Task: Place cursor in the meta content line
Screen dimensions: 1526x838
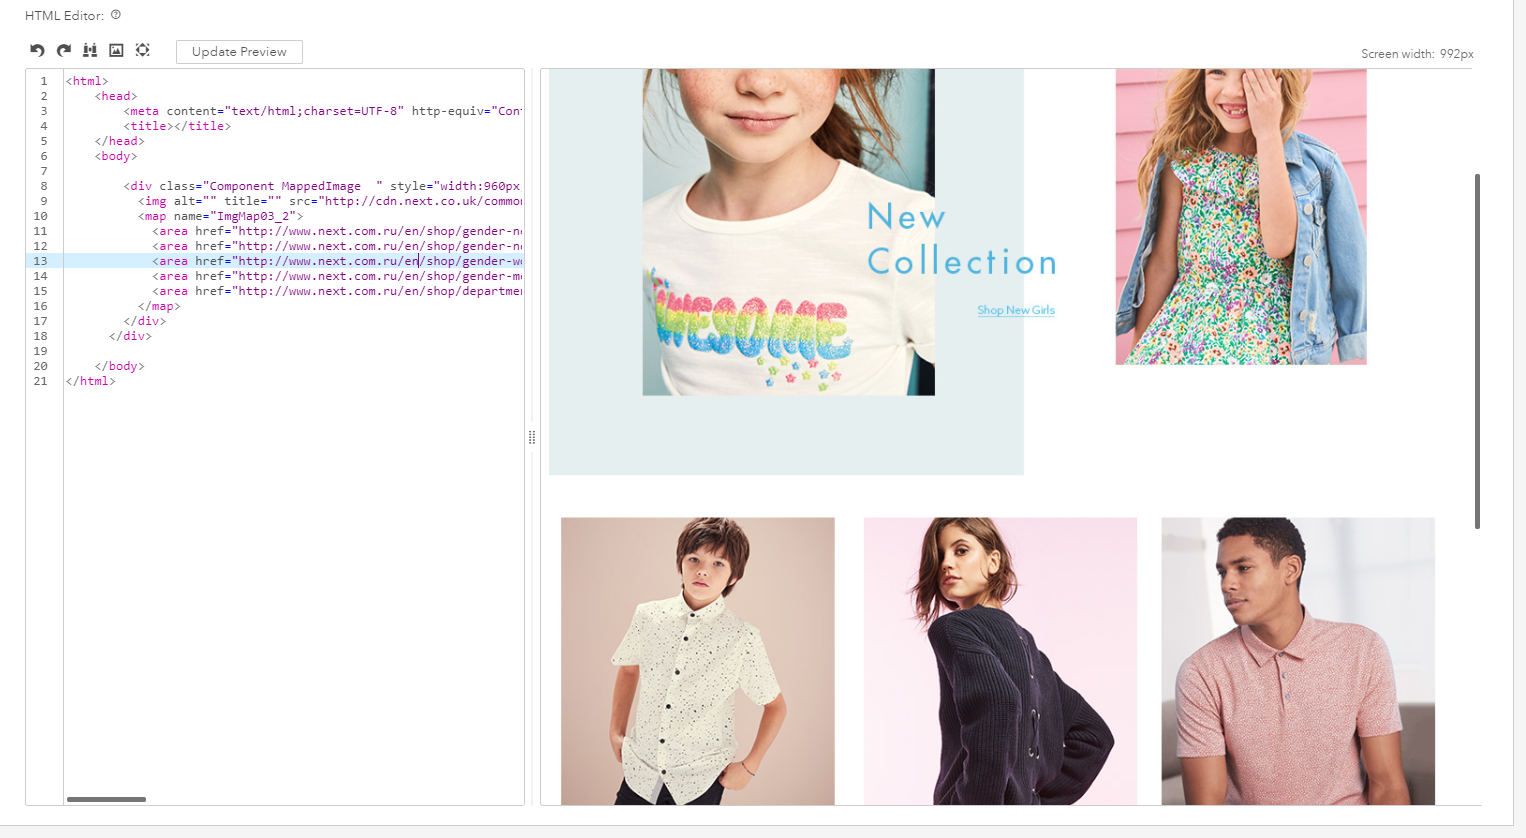Action: point(323,111)
